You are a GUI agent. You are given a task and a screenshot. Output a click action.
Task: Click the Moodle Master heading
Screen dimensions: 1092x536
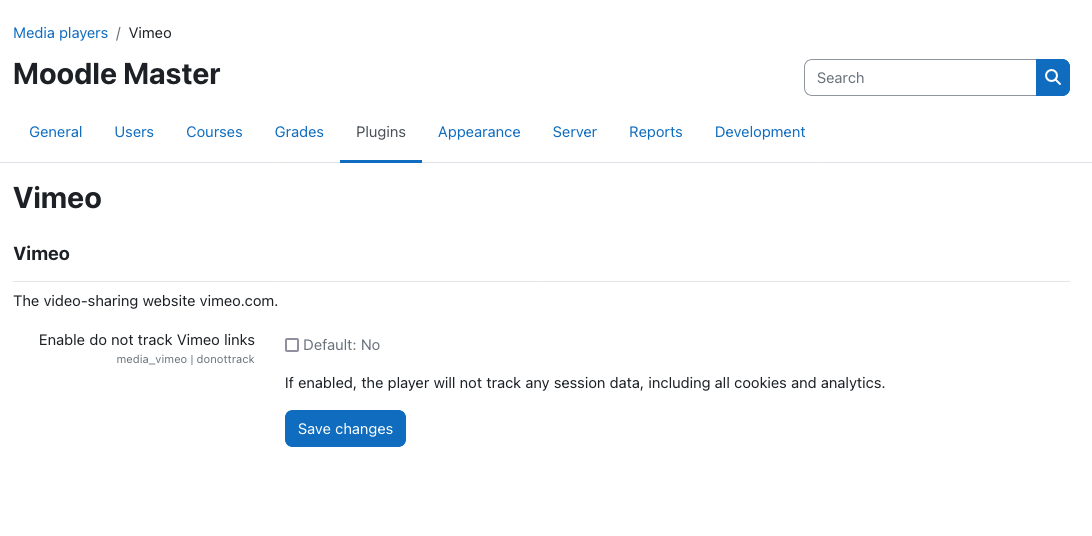pyautogui.click(x=116, y=74)
